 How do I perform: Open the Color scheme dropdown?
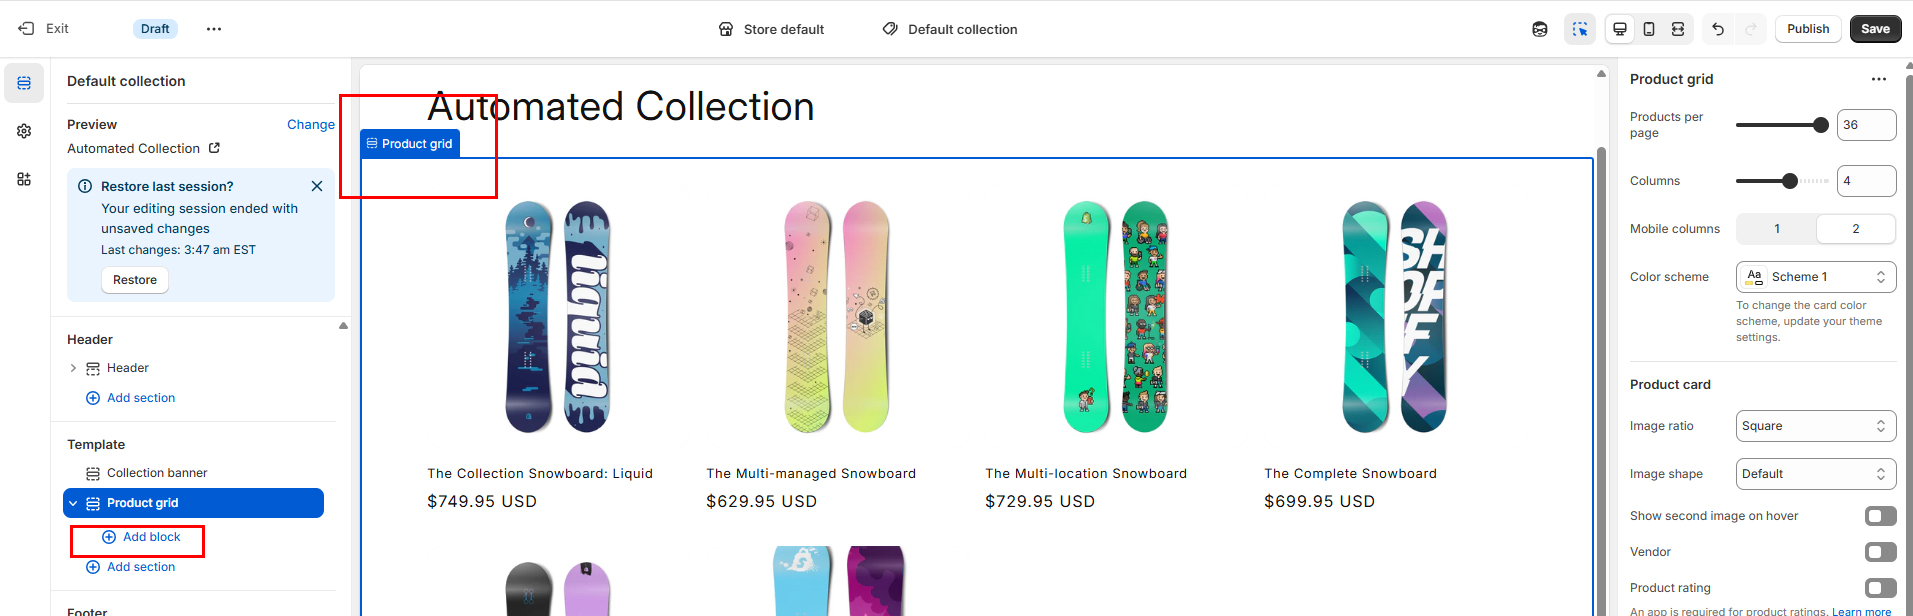[1815, 277]
